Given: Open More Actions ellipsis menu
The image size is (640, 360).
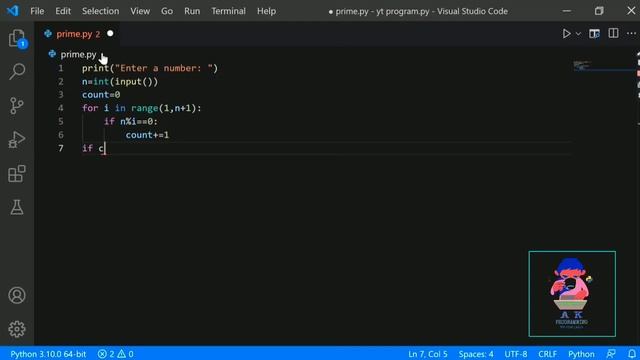Looking at the screenshot, I should coord(631,33).
